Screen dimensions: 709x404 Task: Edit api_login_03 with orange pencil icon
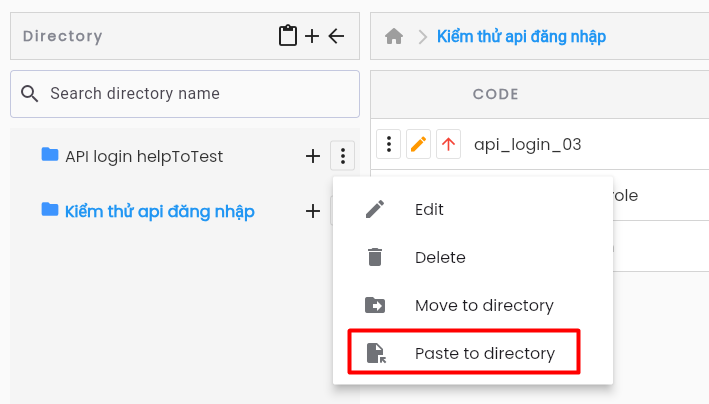tap(418, 144)
